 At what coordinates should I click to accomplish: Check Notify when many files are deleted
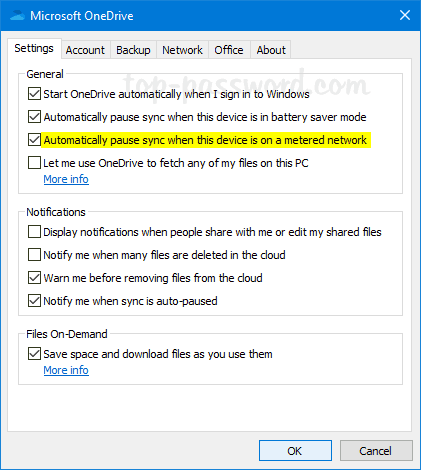pyautogui.click(x=35, y=255)
